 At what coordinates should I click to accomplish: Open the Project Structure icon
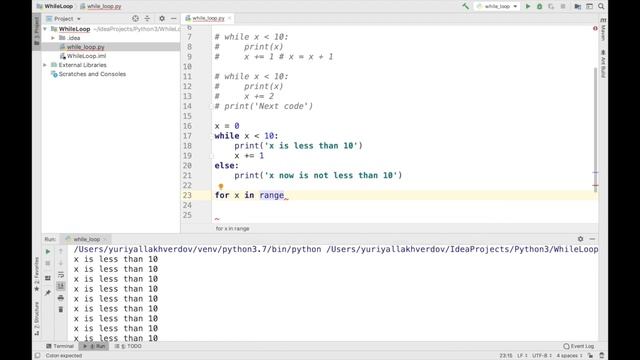pos(578,6)
